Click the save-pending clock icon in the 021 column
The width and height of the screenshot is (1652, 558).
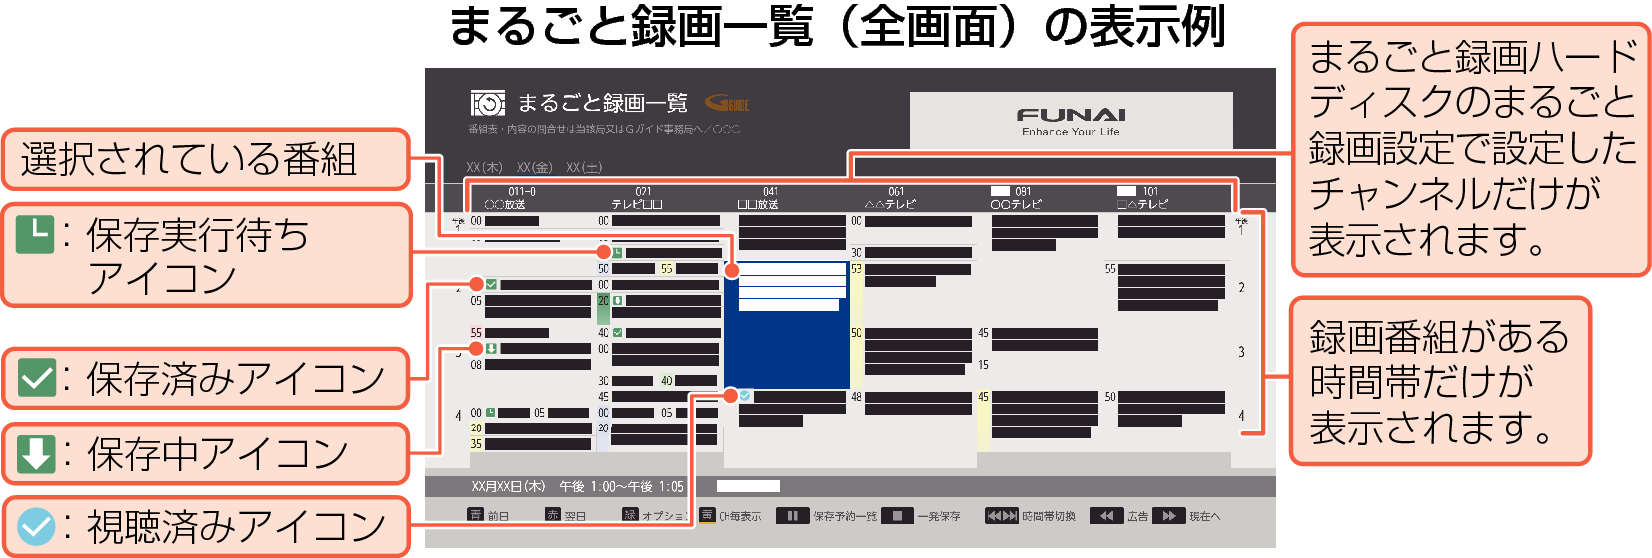pyautogui.click(x=617, y=253)
